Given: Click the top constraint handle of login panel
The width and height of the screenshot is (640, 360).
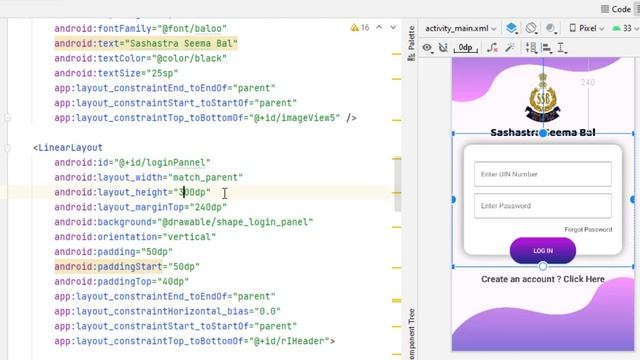Looking at the screenshot, I should pos(542,133).
